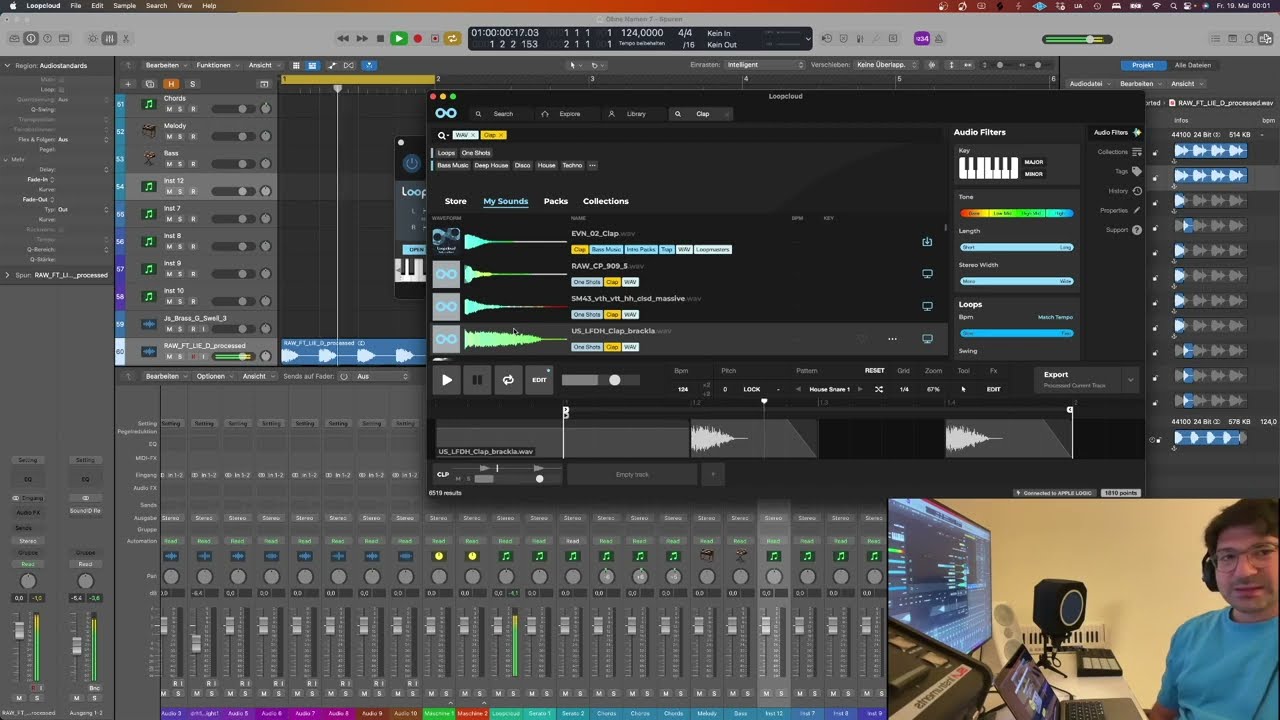Toggle the Inspector button in Logic toolbar

pos(30,39)
